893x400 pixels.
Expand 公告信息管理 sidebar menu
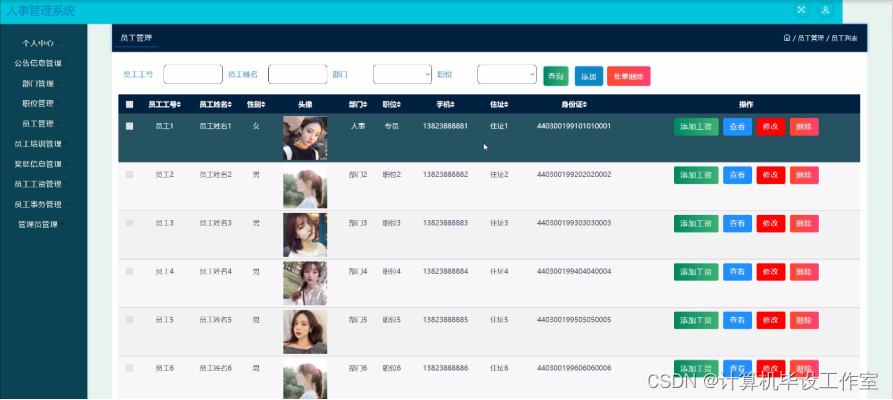tap(41, 63)
